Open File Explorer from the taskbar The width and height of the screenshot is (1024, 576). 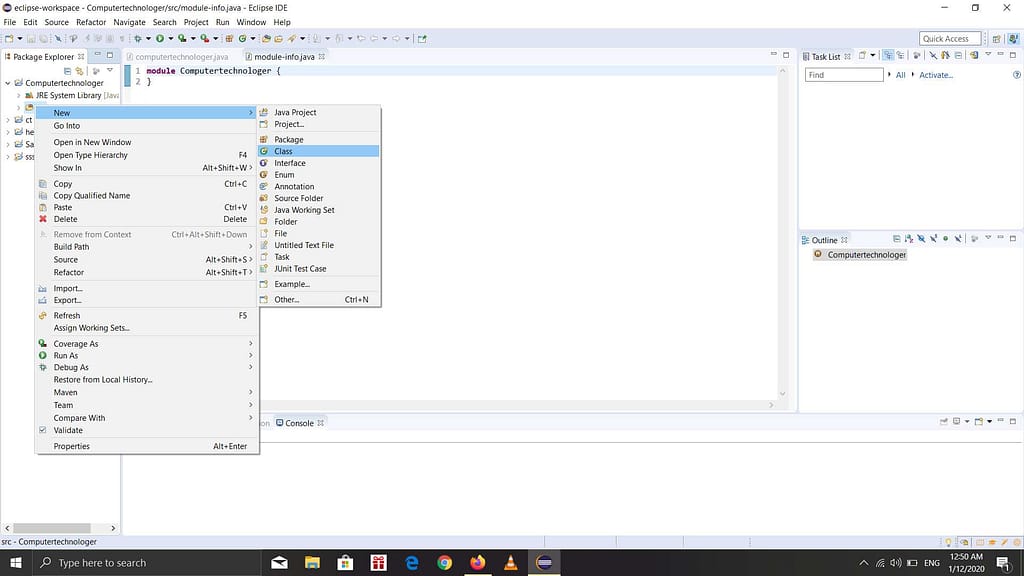pyautogui.click(x=312, y=562)
